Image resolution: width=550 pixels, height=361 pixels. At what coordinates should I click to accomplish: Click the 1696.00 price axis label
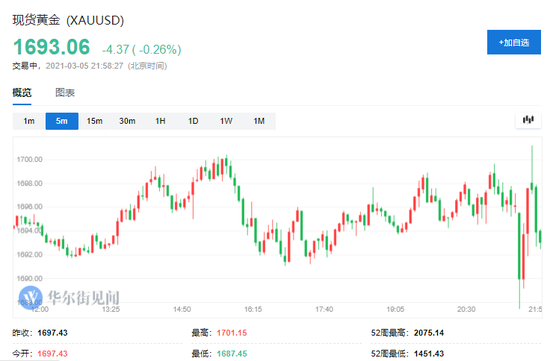[x=29, y=207]
